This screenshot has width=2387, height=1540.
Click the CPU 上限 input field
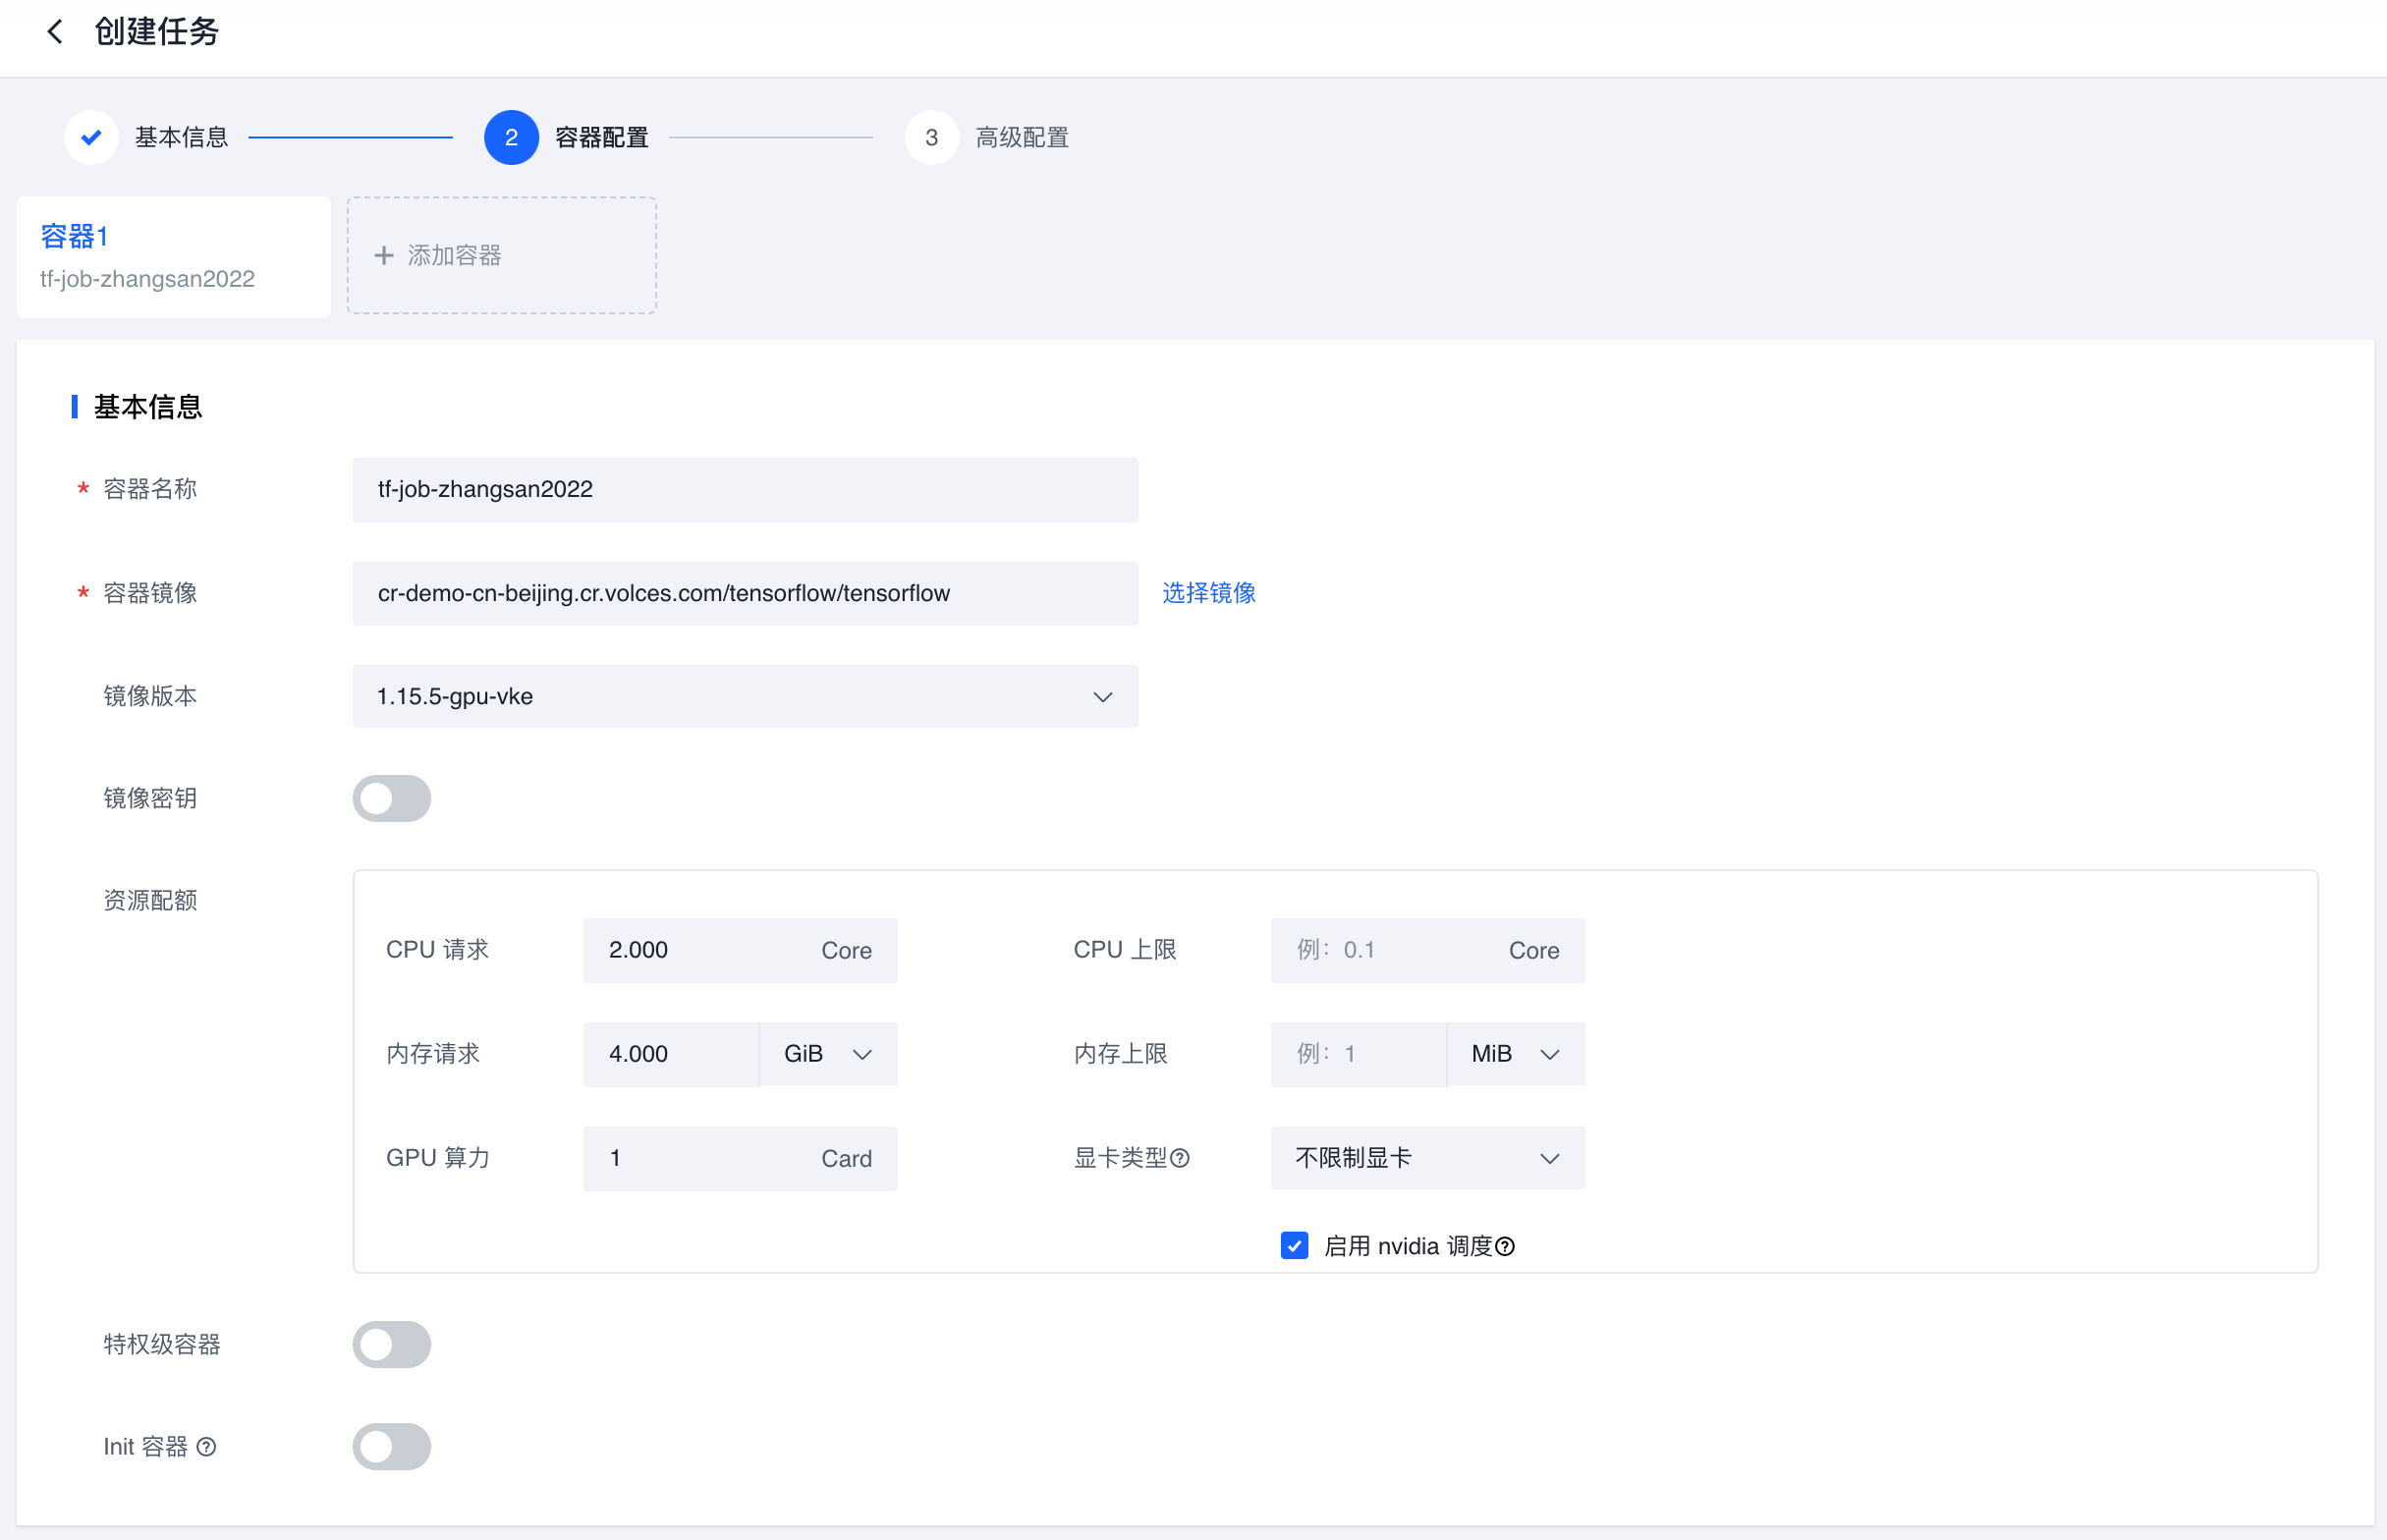click(x=1390, y=950)
